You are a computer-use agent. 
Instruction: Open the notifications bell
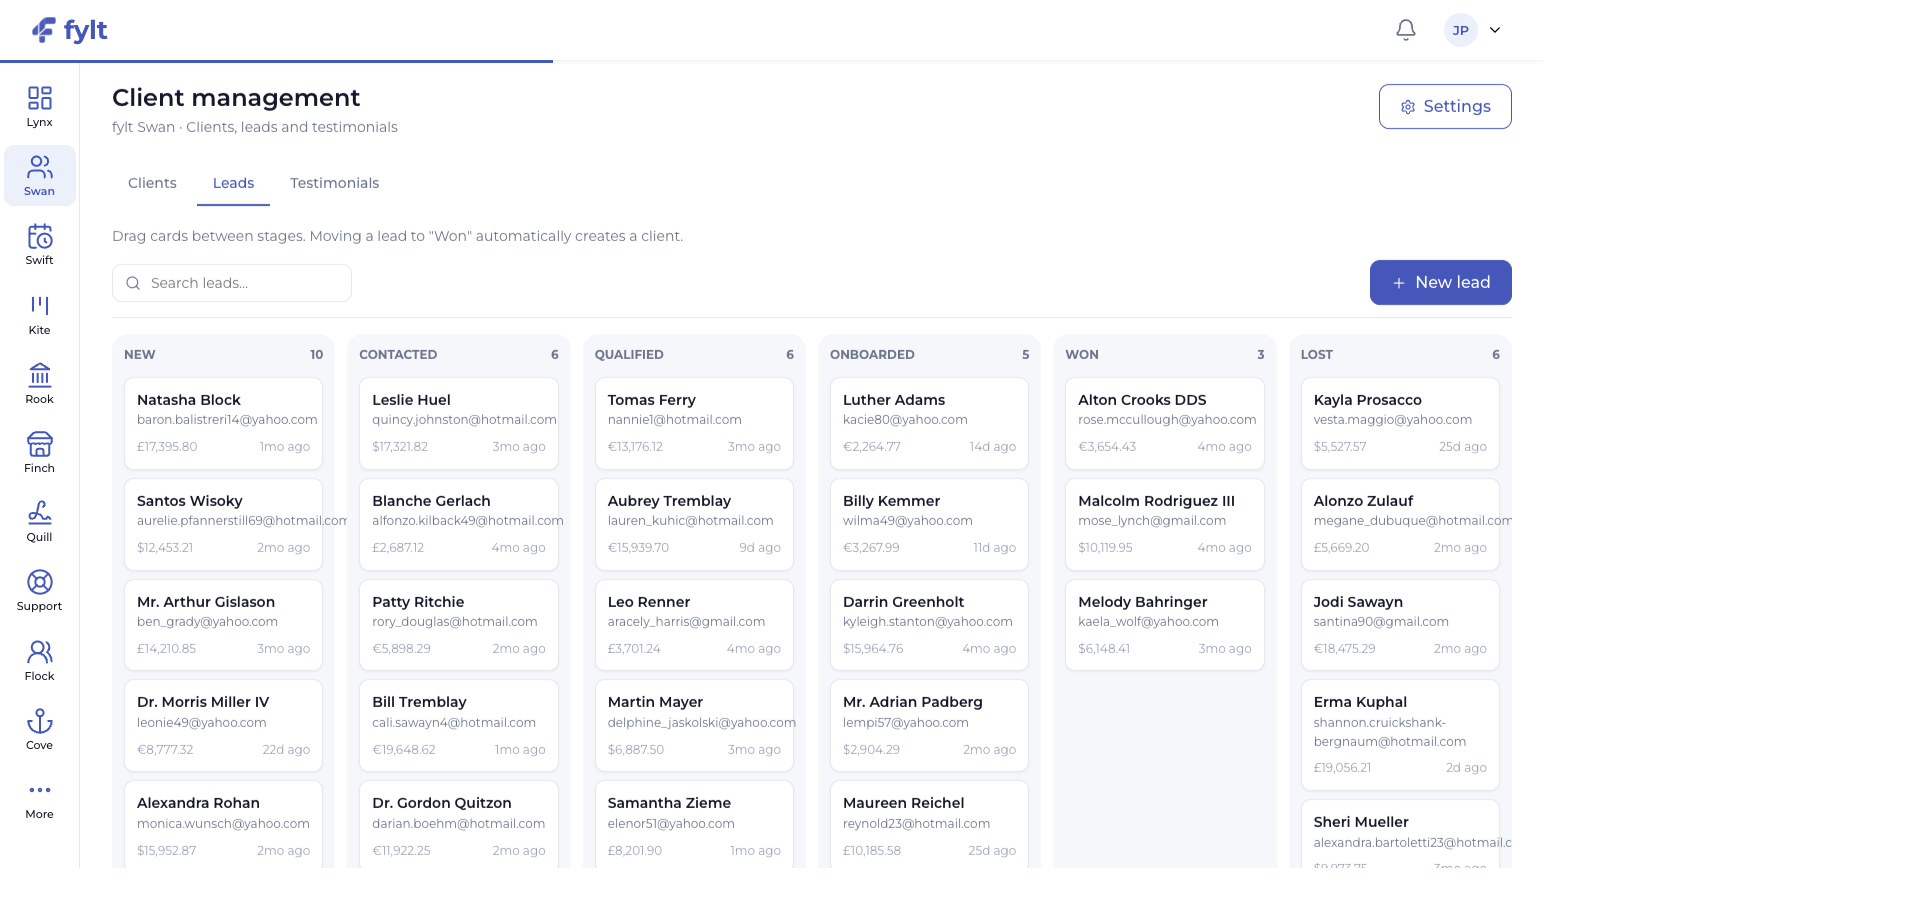[1406, 30]
